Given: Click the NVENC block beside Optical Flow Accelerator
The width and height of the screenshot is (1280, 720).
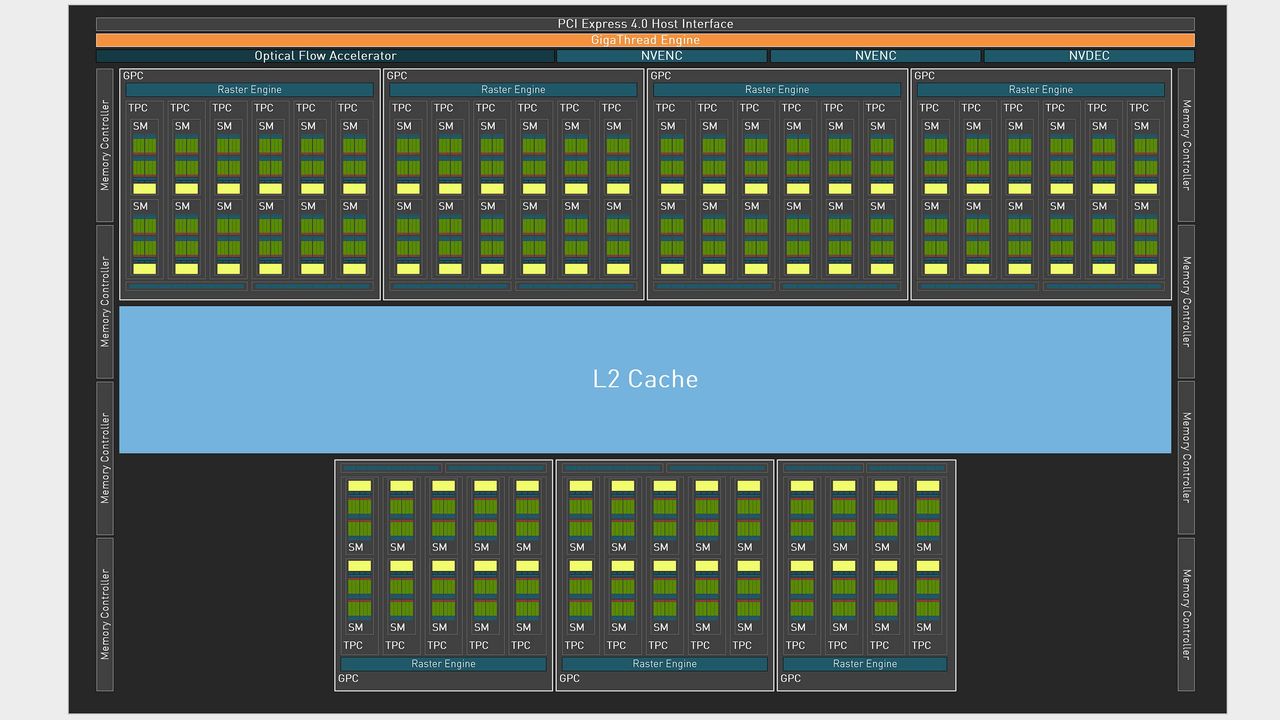Looking at the screenshot, I should point(661,56).
